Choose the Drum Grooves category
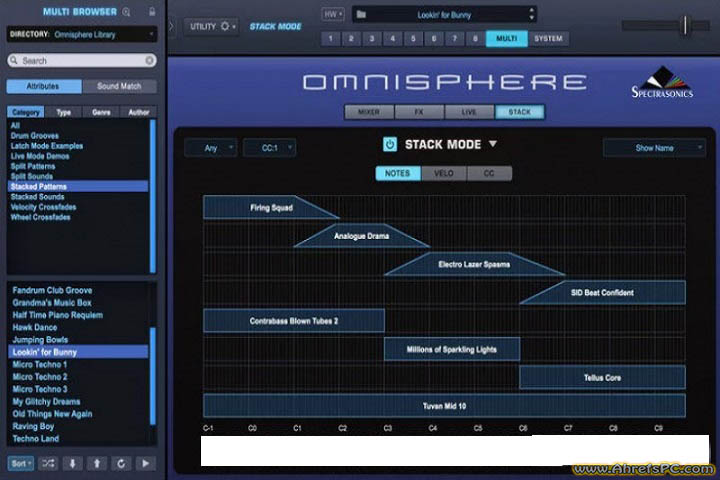This screenshot has width=720, height=480. coord(78,136)
